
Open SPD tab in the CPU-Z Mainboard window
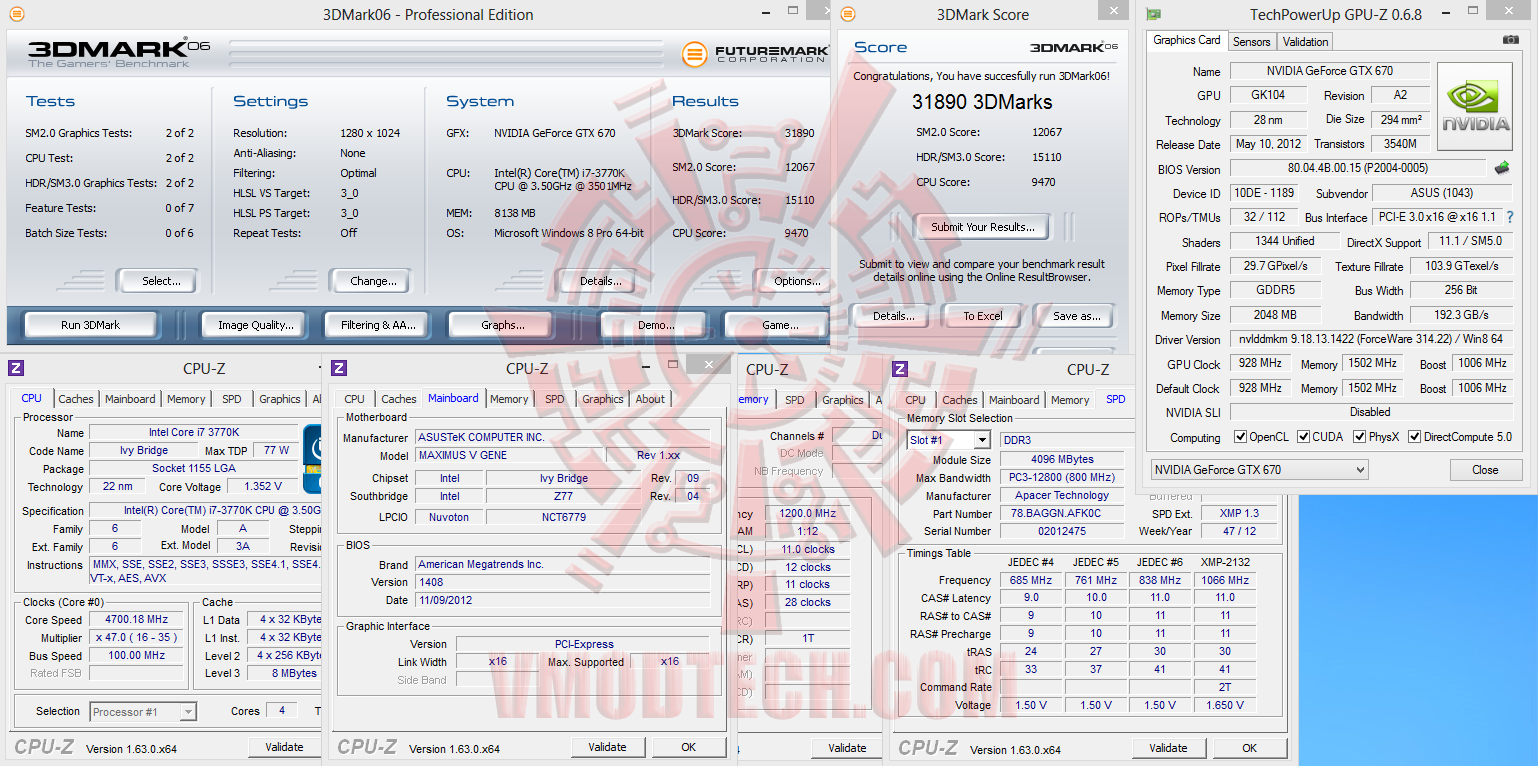pos(554,399)
